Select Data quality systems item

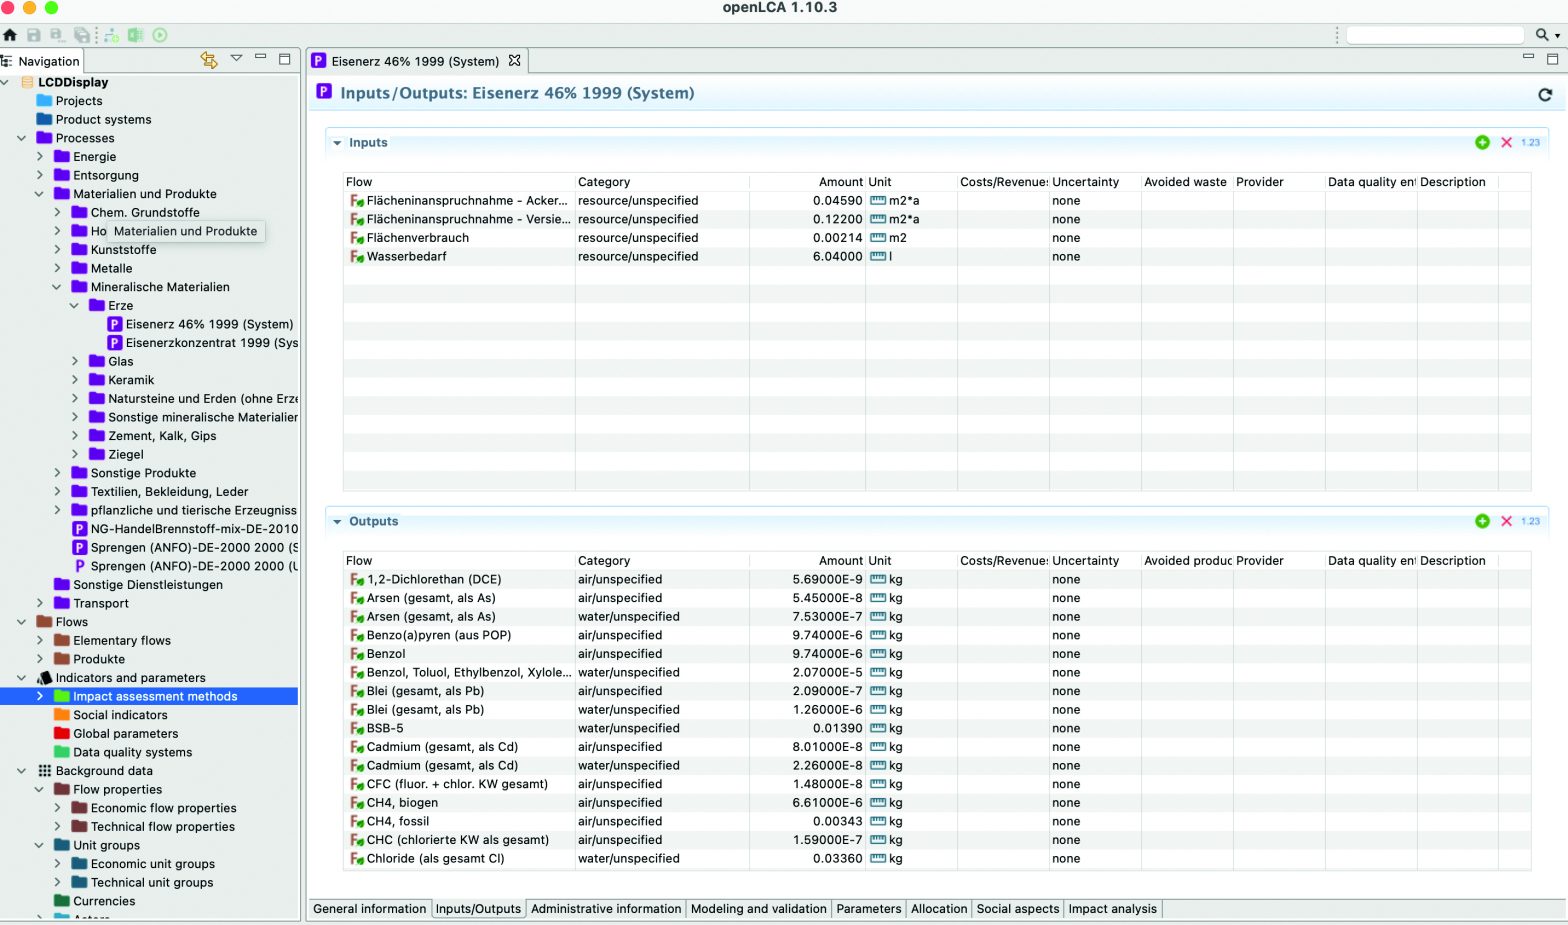pyautogui.click(x=132, y=752)
